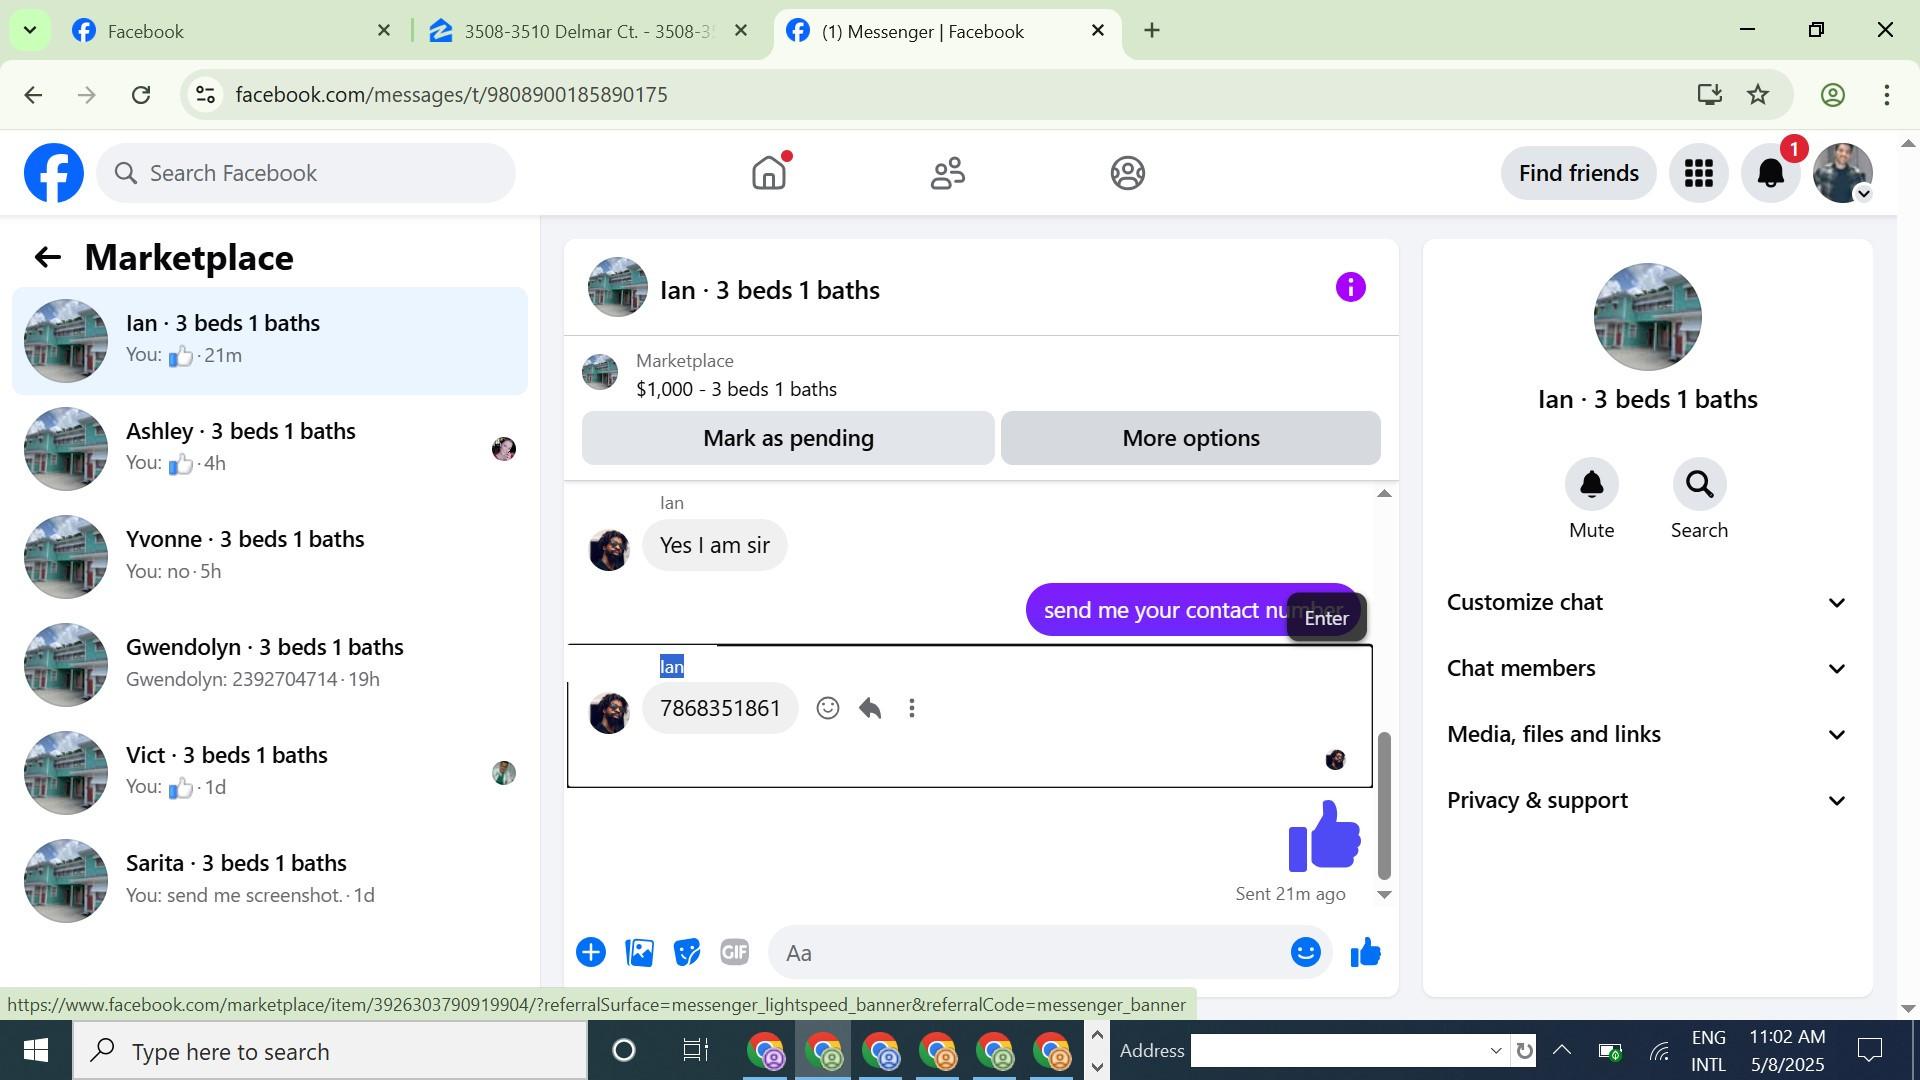Image resolution: width=1920 pixels, height=1080 pixels.
Task: Open Chrome's three-dot menu
Action: pyautogui.click(x=1886, y=95)
